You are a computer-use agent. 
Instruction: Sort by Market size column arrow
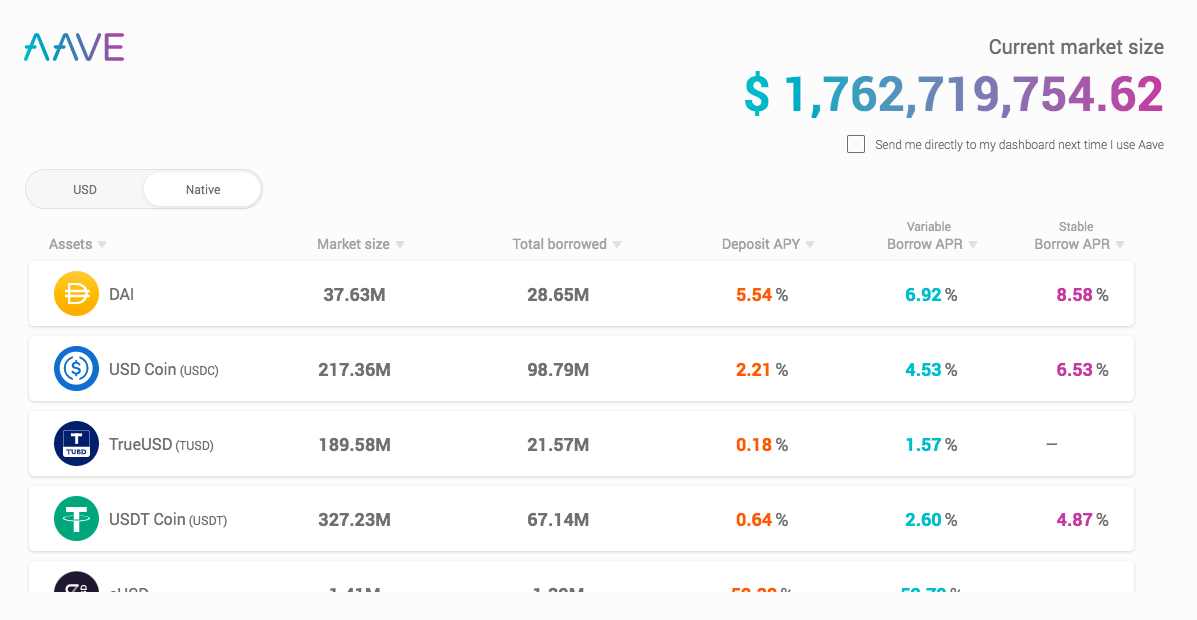coord(400,244)
